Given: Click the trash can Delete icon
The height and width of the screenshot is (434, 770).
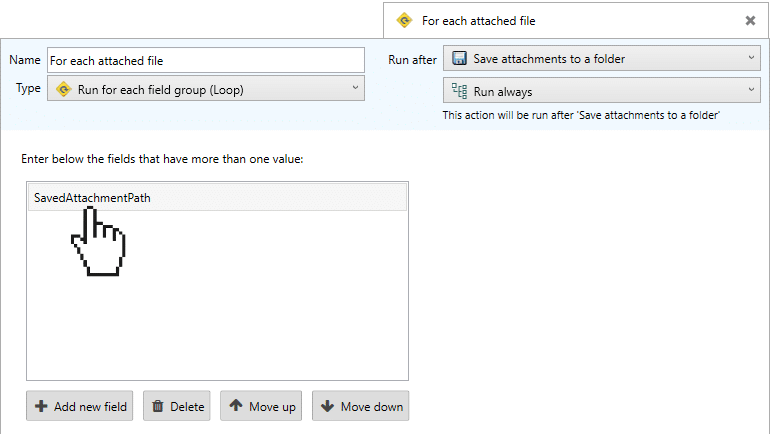Looking at the screenshot, I should tap(158, 406).
